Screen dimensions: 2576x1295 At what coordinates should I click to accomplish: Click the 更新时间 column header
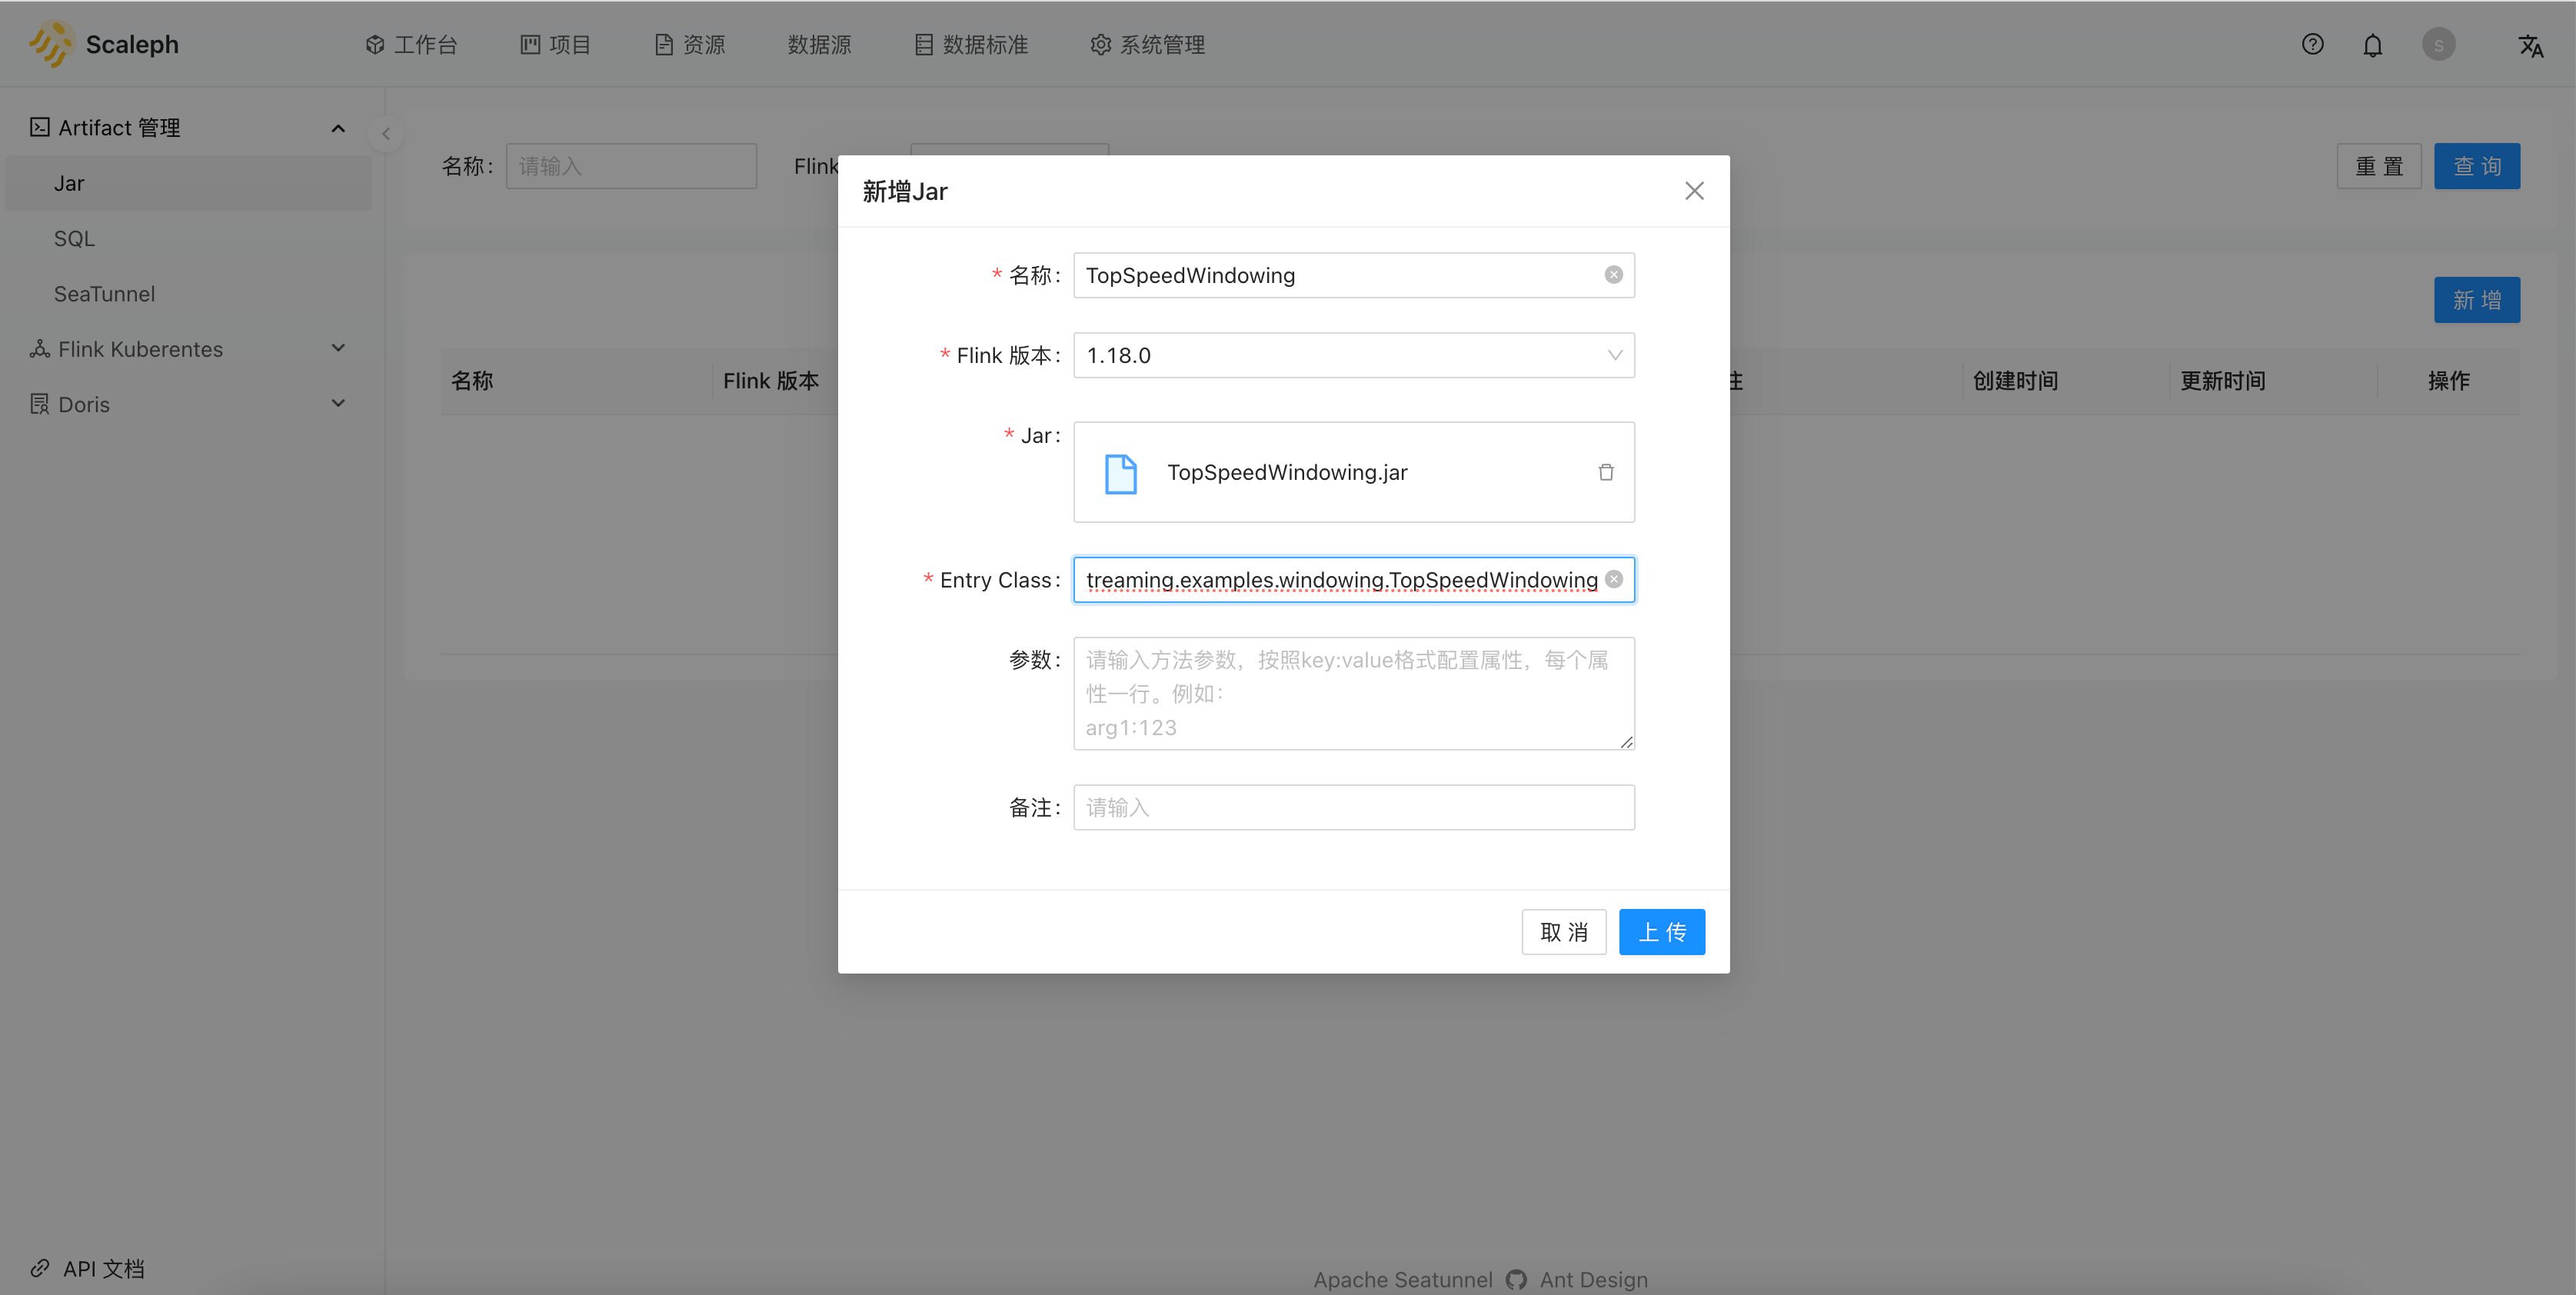(2222, 381)
